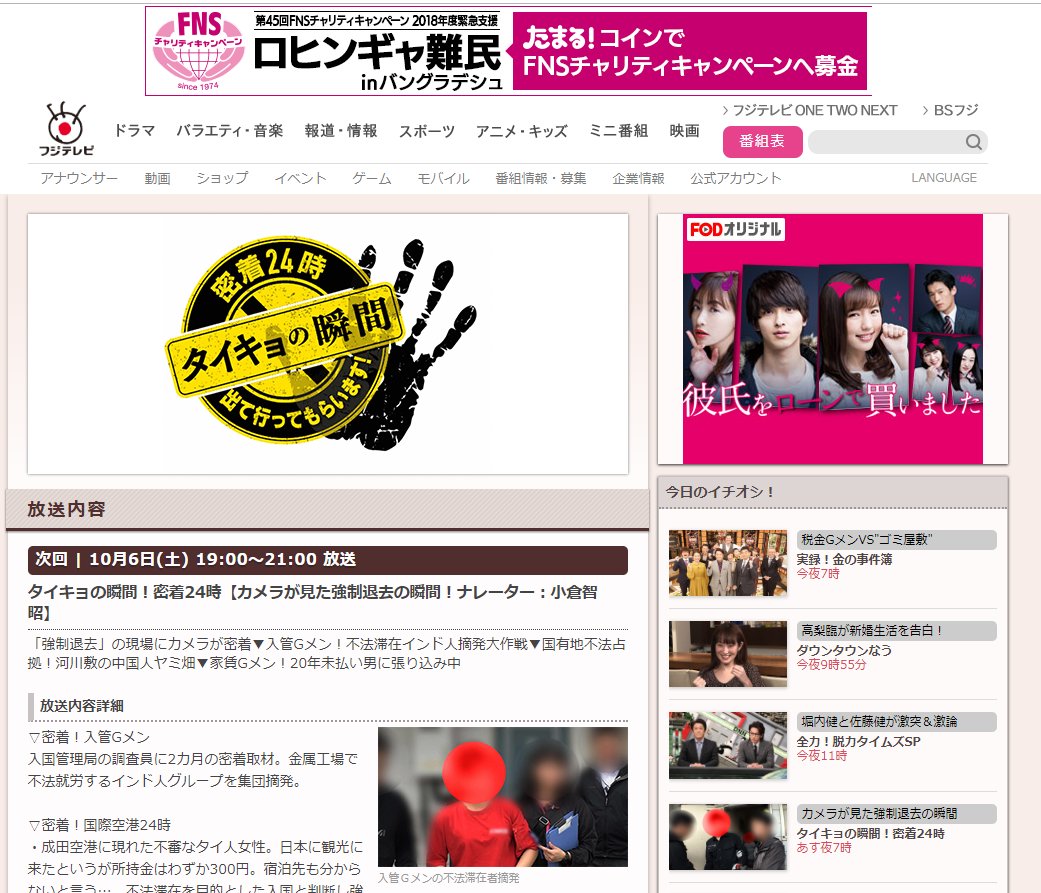The height and width of the screenshot is (893, 1041).
Task: Open the アニメ・キッズ menu
Action: pyautogui.click(x=522, y=131)
